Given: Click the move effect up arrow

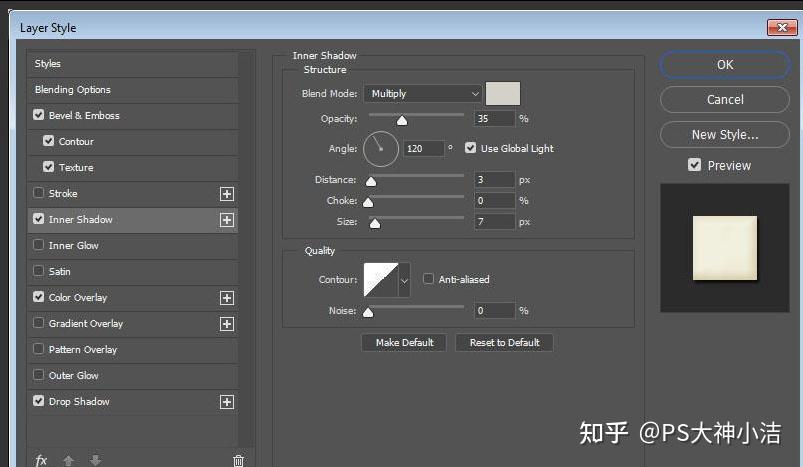Looking at the screenshot, I should tap(68, 460).
